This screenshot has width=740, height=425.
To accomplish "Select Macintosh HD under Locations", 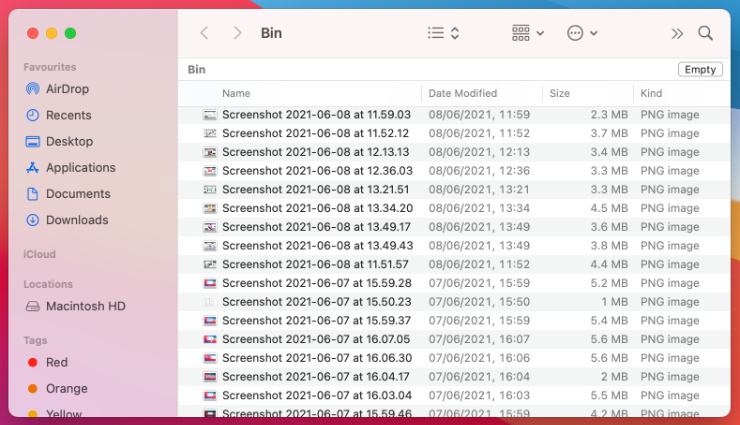I will pos(76,306).
